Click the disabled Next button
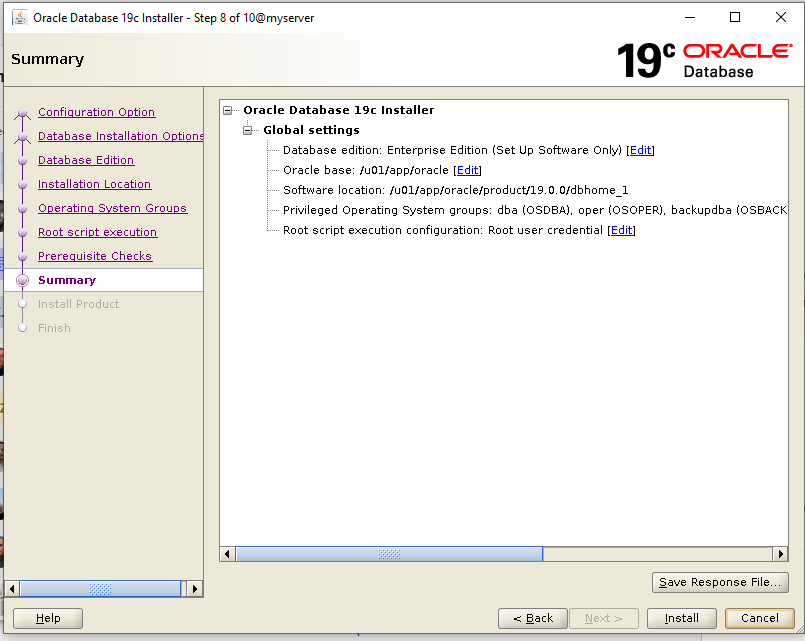 tap(604, 618)
